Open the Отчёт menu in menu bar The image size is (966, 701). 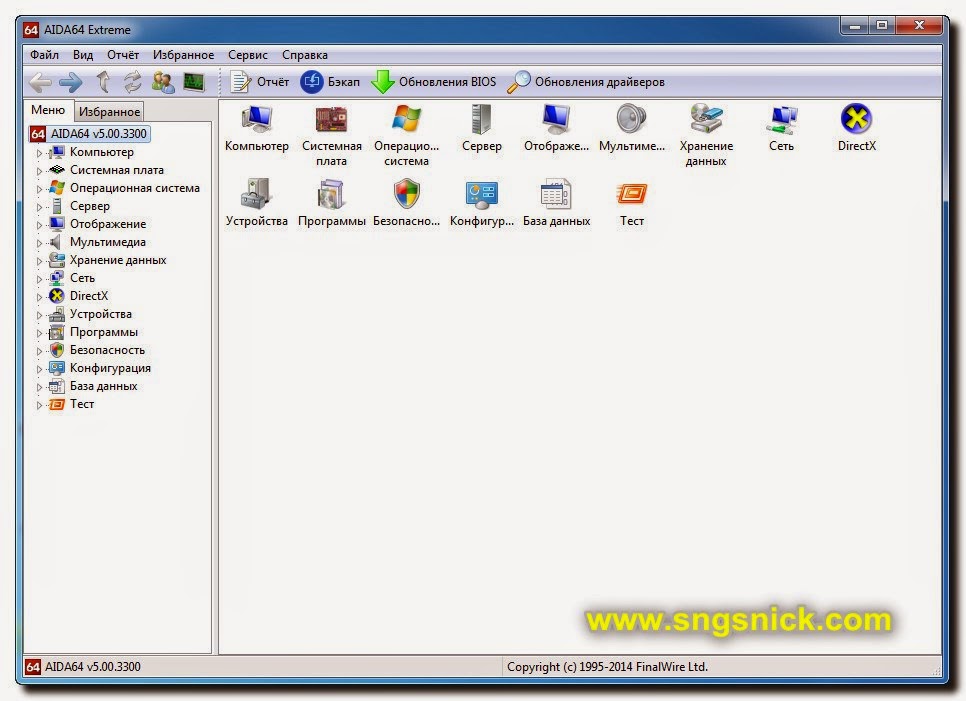click(123, 55)
